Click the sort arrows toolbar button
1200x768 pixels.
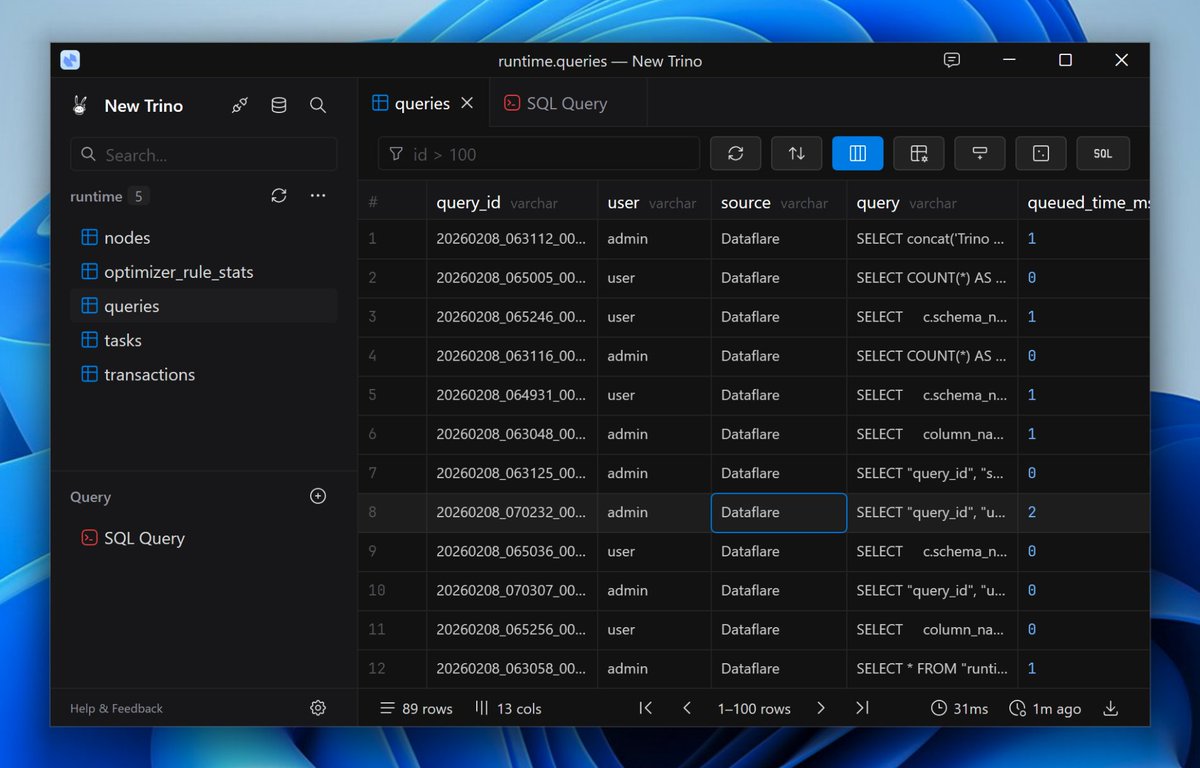click(x=796, y=153)
